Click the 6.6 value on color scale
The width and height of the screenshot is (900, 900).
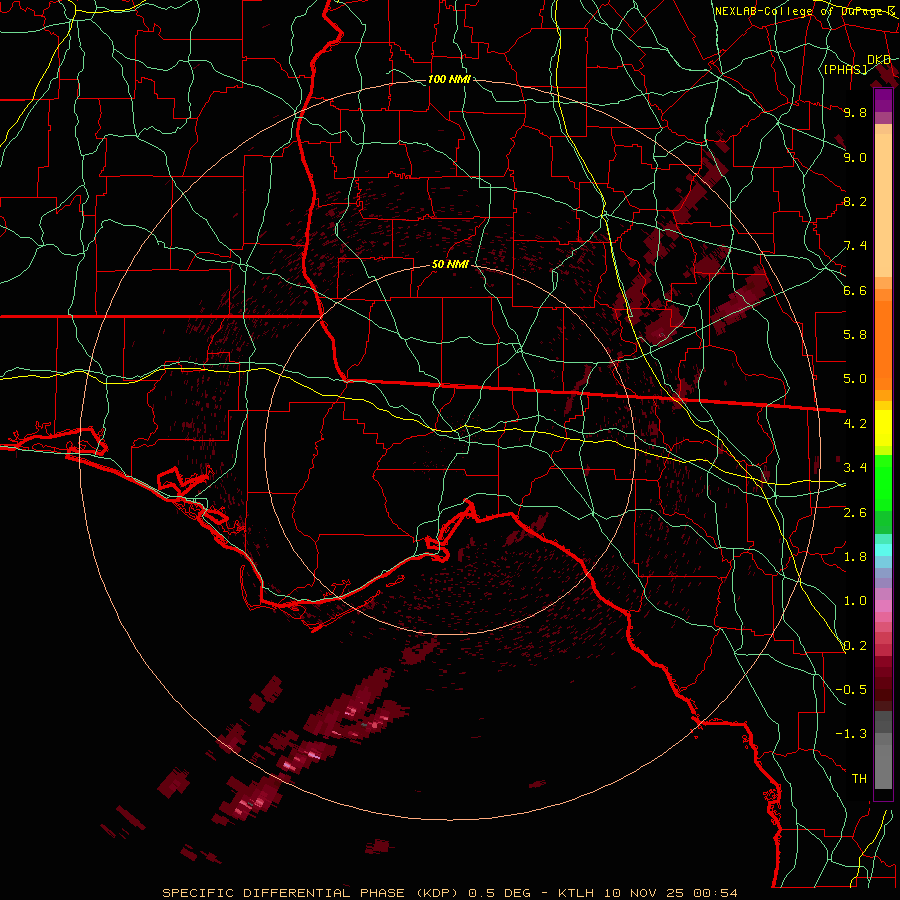tap(855, 290)
